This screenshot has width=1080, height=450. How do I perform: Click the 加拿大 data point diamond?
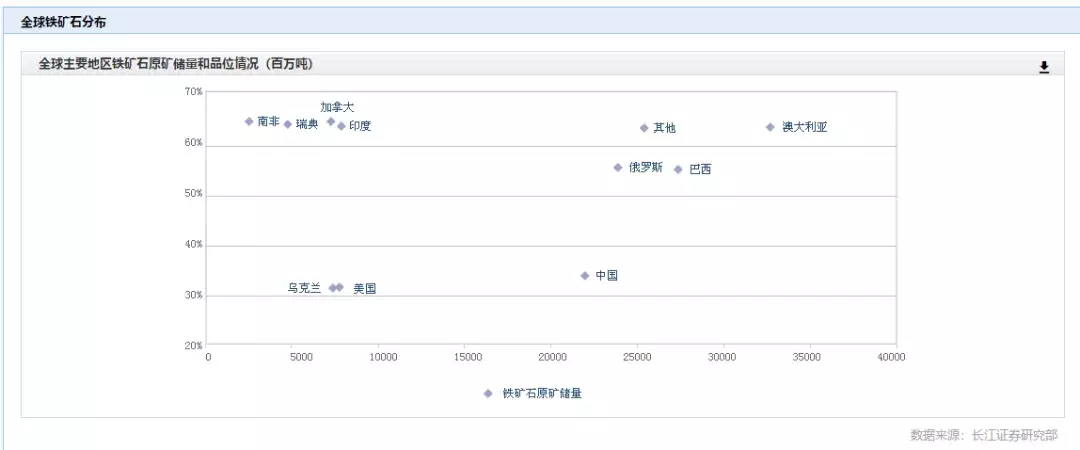(x=331, y=122)
